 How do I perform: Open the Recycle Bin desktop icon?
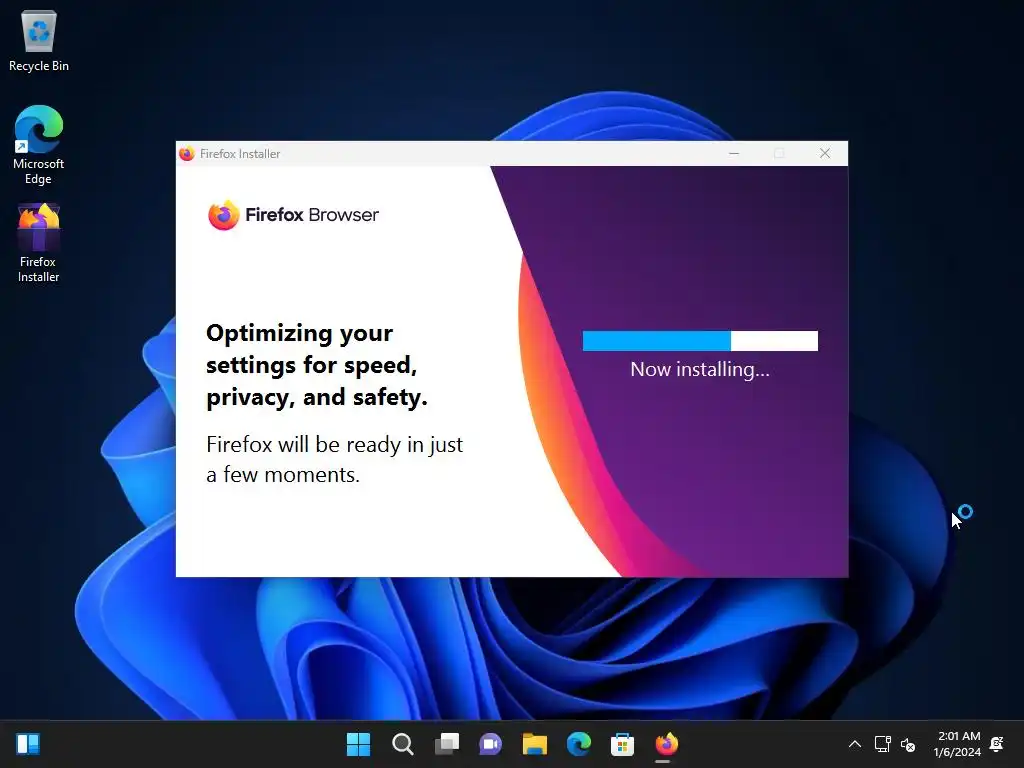(39, 40)
